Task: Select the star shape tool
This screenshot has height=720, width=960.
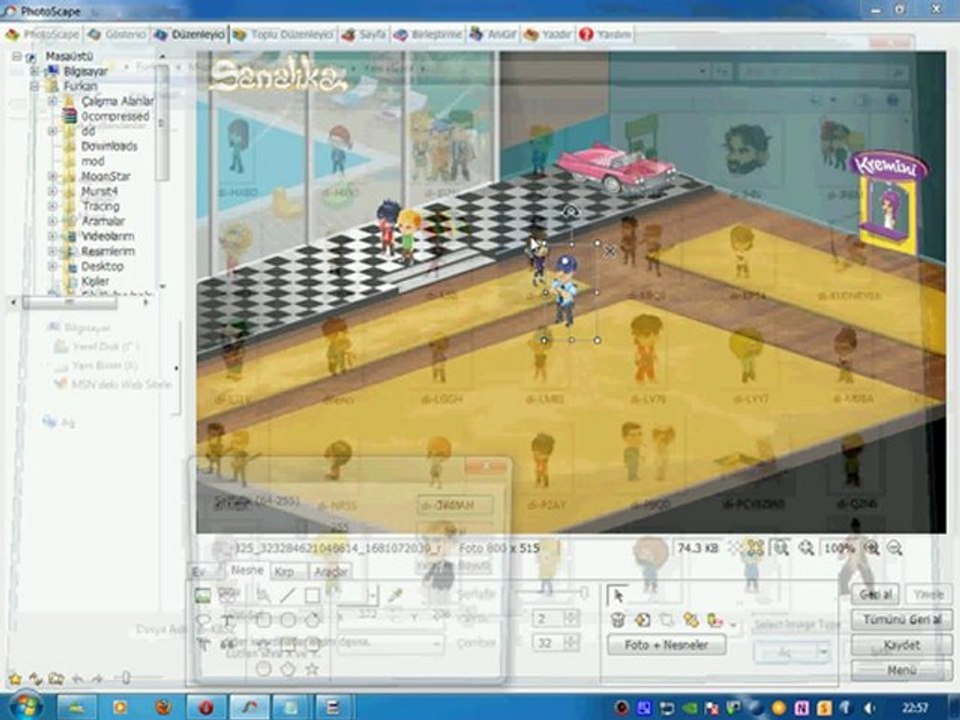Action: [312, 669]
